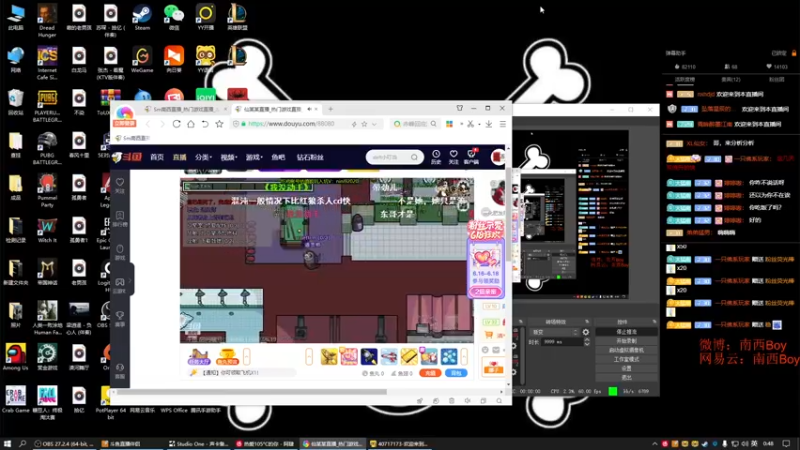Go to browser home page icon
The width and height of the screenshot is (800, 450).
point(191,124)
